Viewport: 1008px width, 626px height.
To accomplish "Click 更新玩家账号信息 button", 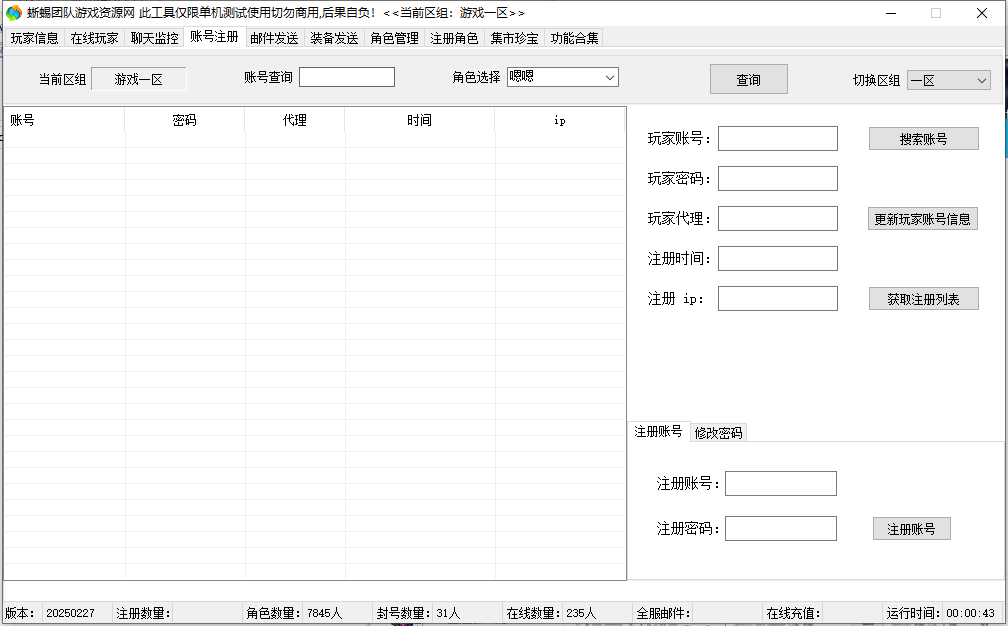I will tap(922, 219).
